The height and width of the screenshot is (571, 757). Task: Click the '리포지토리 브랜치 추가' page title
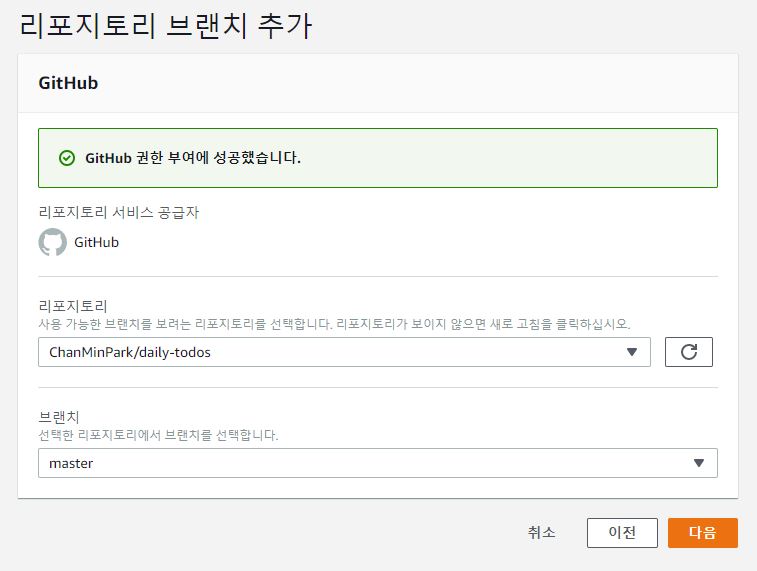click(166, 26)
